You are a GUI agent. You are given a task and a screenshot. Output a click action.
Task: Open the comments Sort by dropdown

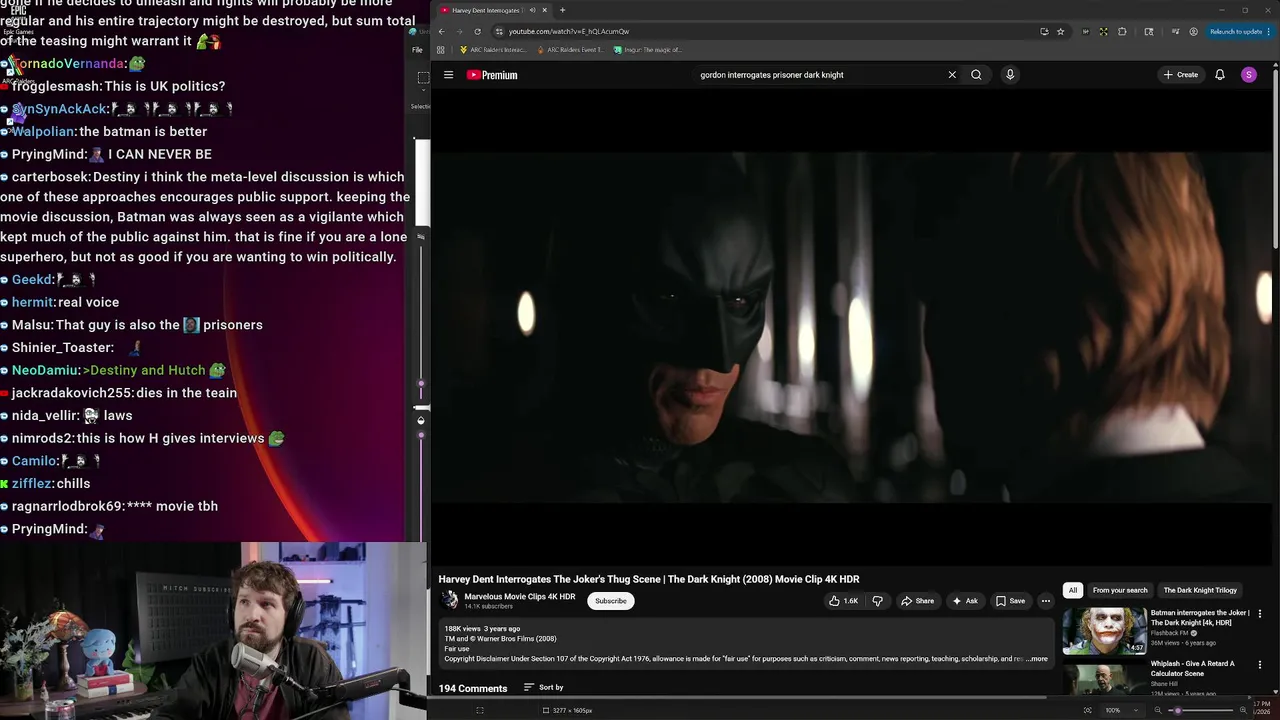pyautogui.click(x=544, y=688)
